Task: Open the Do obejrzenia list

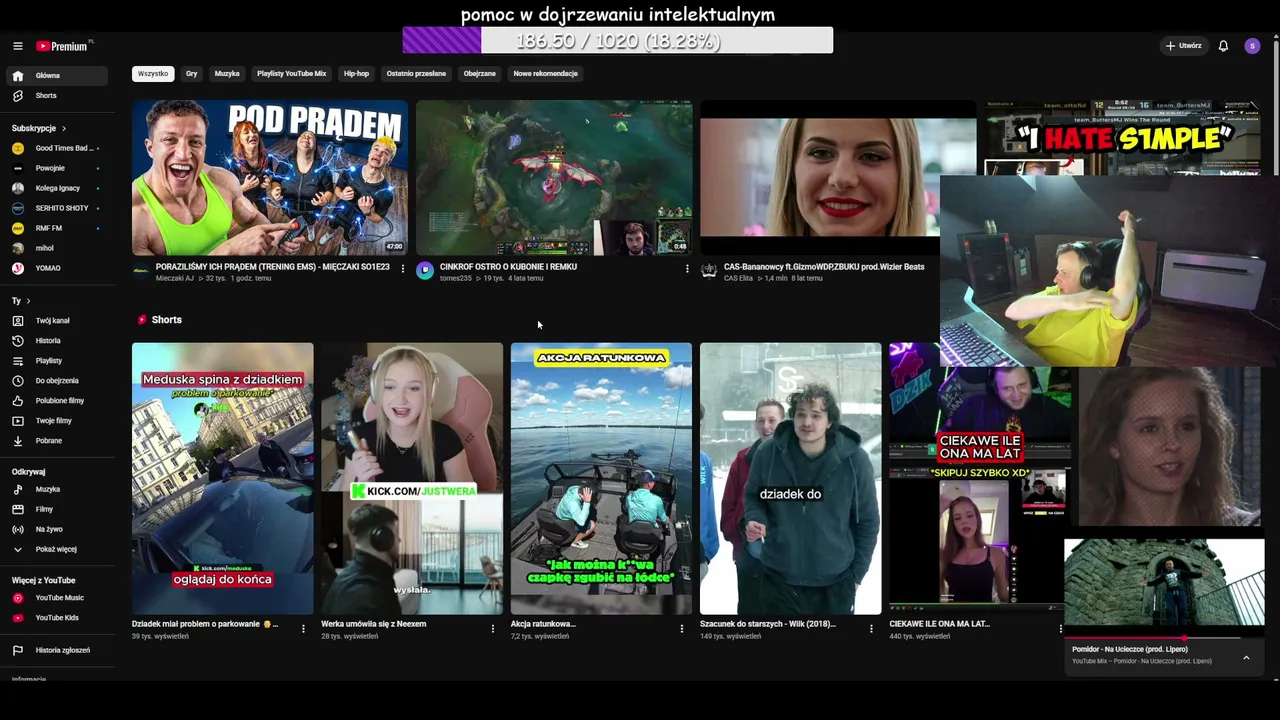Action: (x=58, y=381)
